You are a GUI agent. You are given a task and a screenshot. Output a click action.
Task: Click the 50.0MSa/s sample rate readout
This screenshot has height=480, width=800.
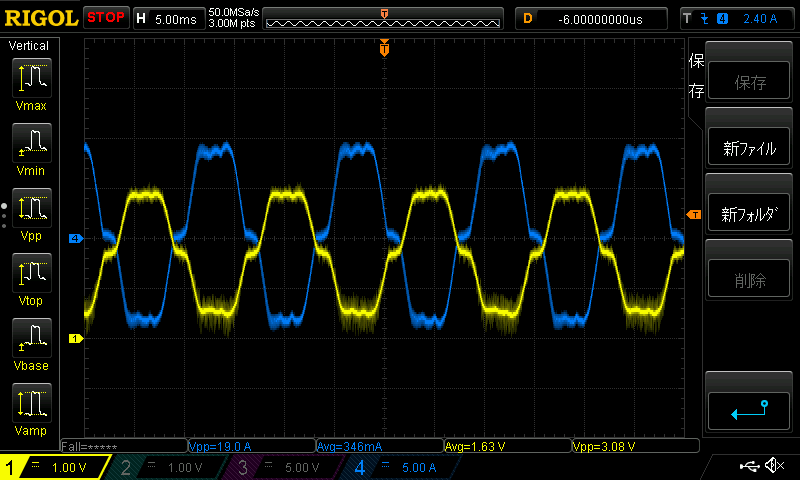[x=234, y=12]
